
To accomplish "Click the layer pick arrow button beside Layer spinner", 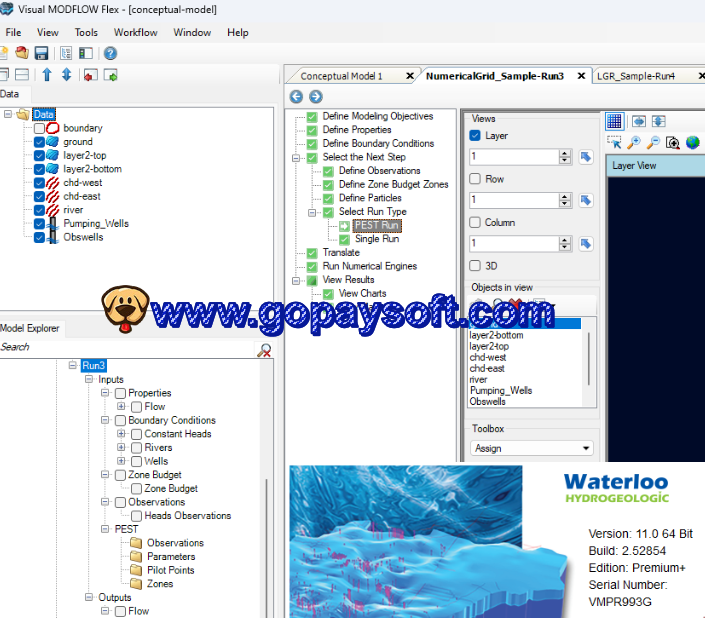I will tap(585, 157).
